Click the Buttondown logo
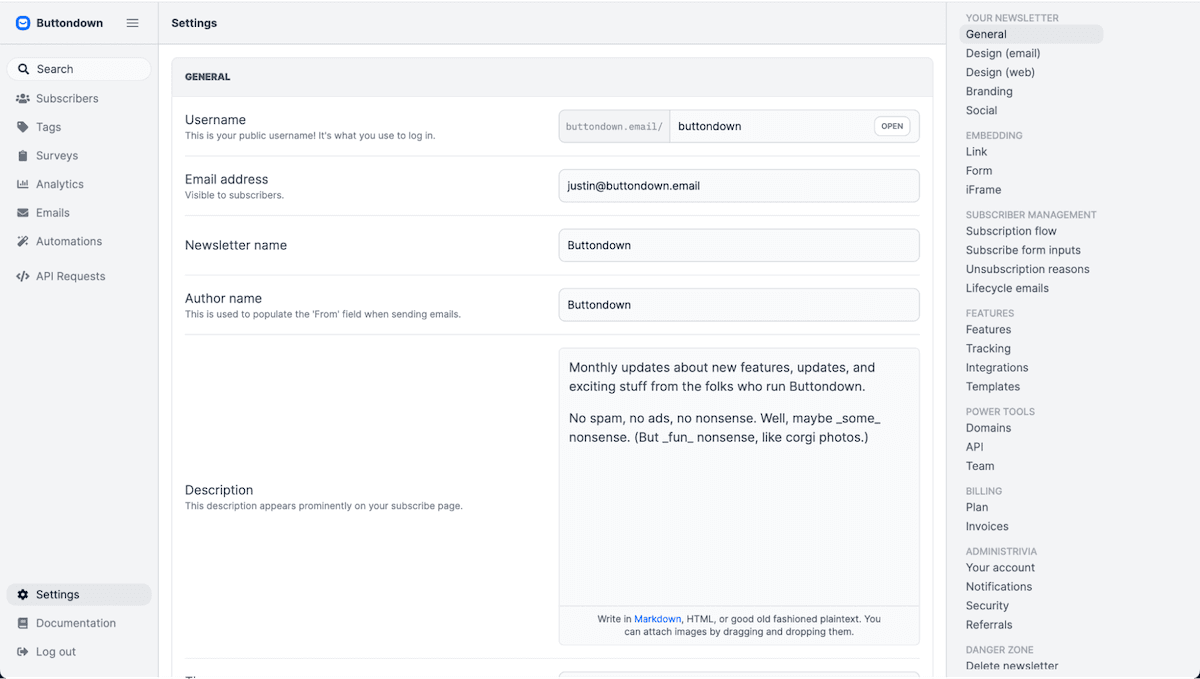Screen dimensions: 1200x679 22,22
